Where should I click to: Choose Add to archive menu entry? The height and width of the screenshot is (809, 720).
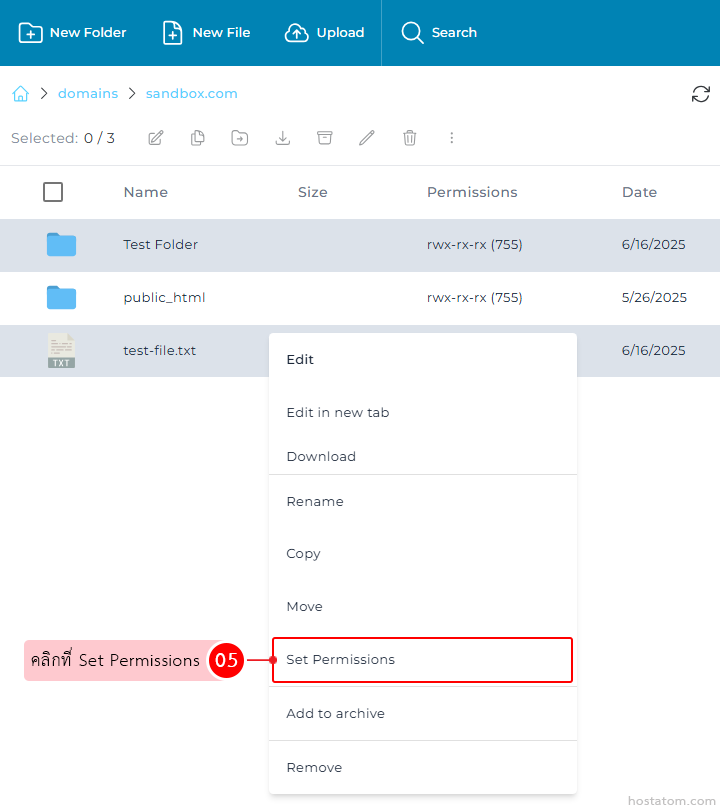[335, 714]
